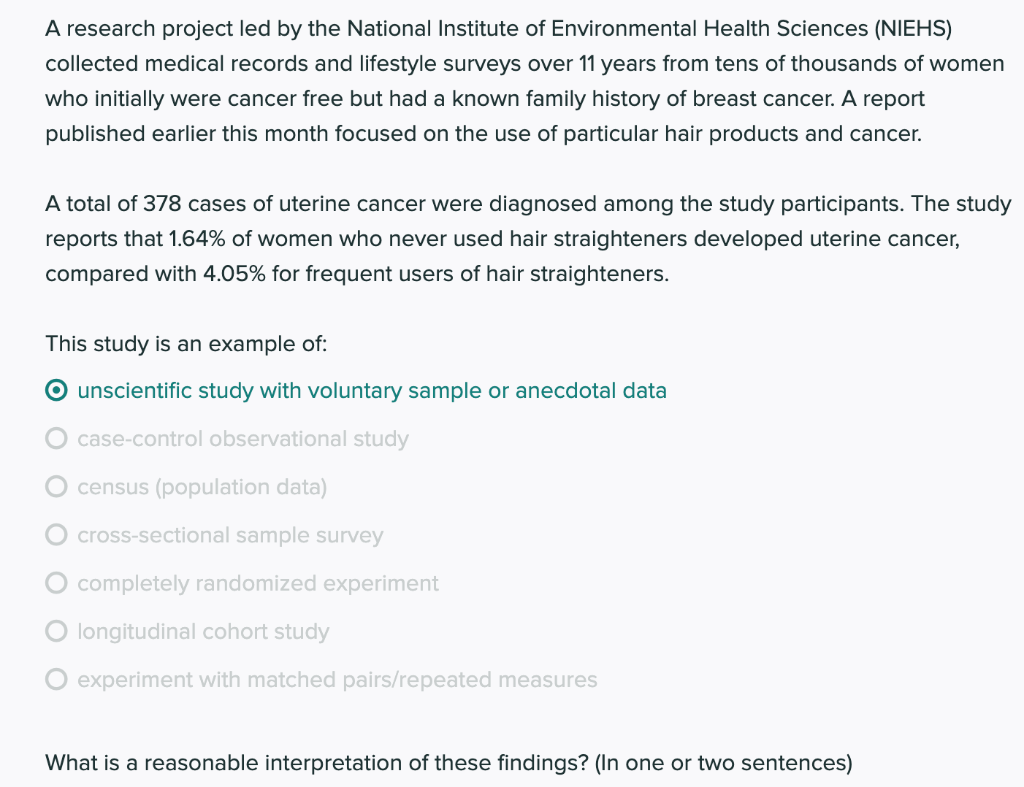Click the selected unscientific study radio button
Screen dimensions: 1024x787
[x=57, y=391]
